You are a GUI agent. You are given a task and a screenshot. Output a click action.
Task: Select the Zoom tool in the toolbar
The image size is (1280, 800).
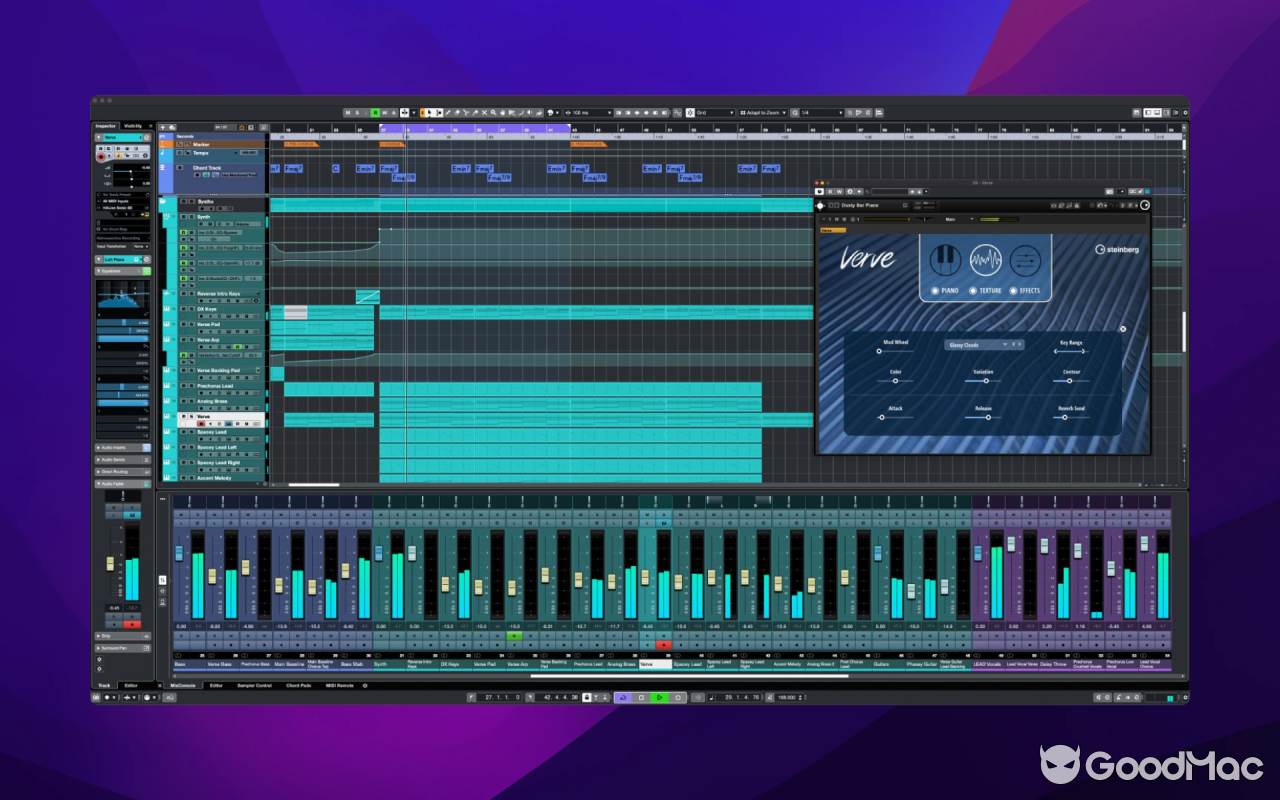(494, 113)
